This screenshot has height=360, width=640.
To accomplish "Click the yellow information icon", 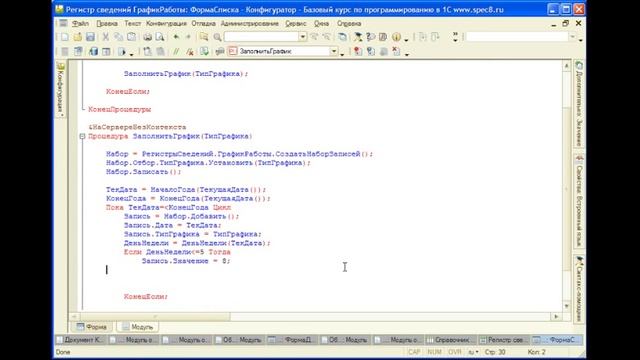I will pyautogui.click(x=396, y=37).
